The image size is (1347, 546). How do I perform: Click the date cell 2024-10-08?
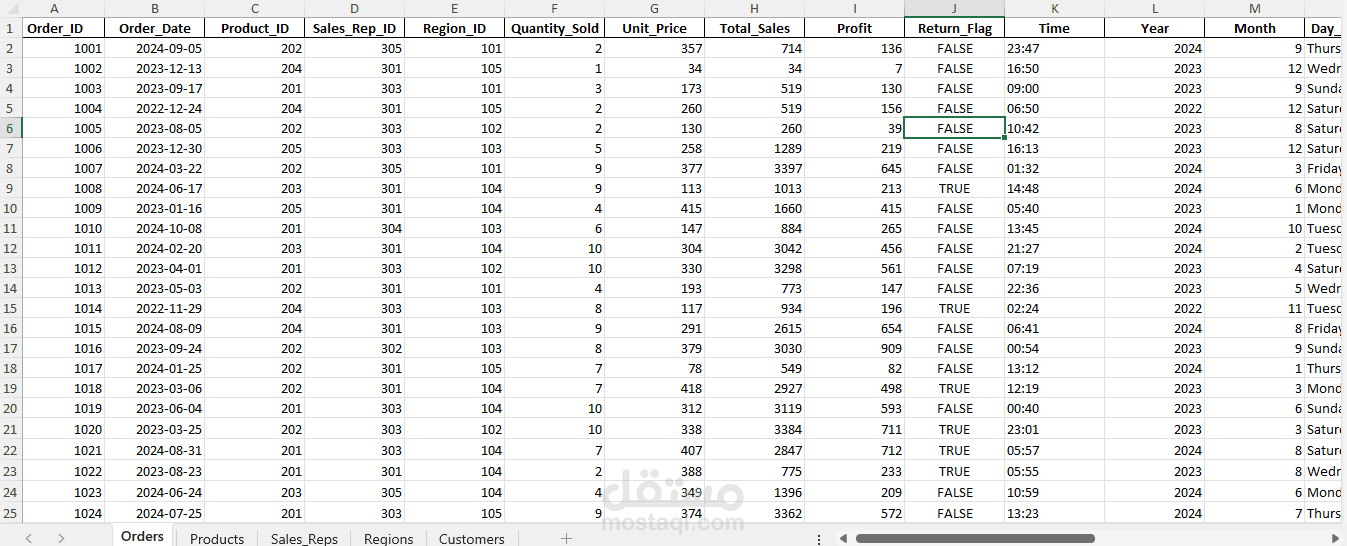pos(155,228)
